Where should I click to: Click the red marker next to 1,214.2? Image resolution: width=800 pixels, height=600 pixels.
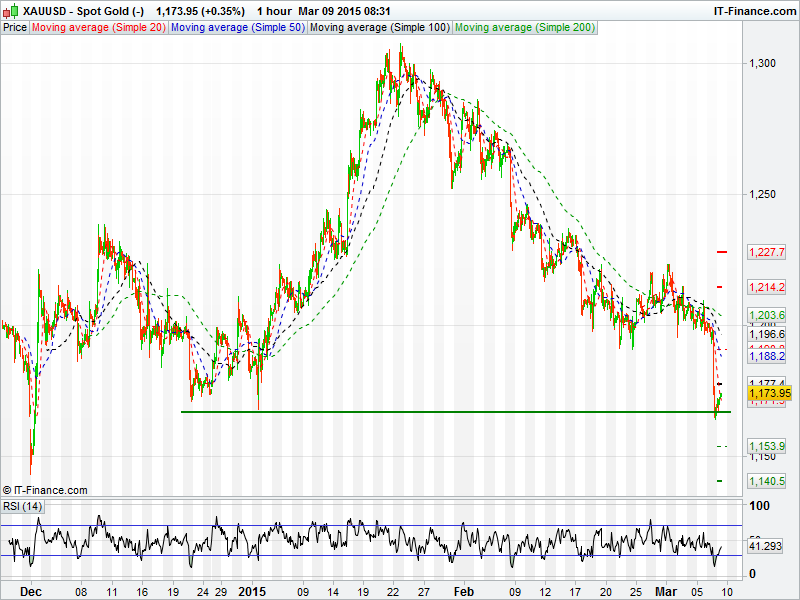click(x=720, y=287)
